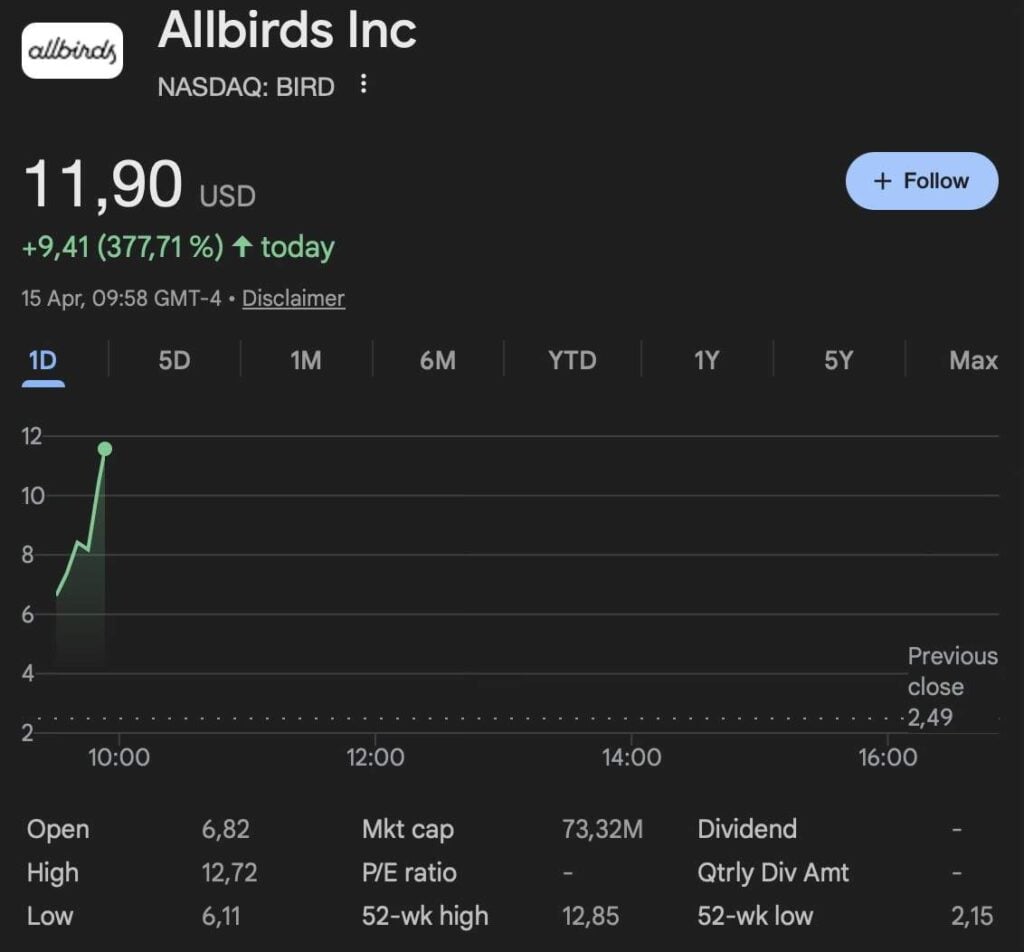Image resolution: width=1024 pixels, height=952 pixels.
Task: Open the three-dot more options menu
Action: (x=363, y=84)
